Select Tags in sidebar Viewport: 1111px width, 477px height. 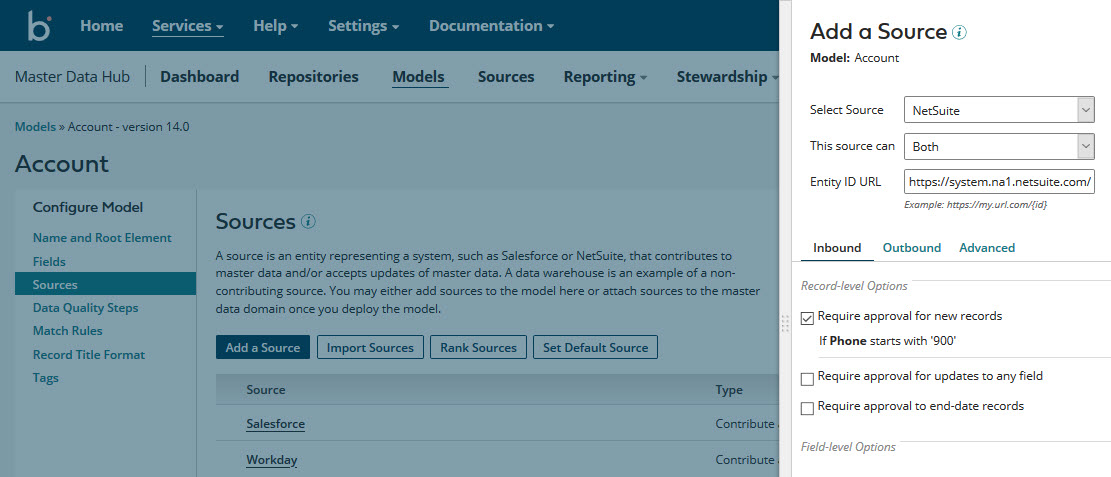pyautogui.click(x=45, y=378)
